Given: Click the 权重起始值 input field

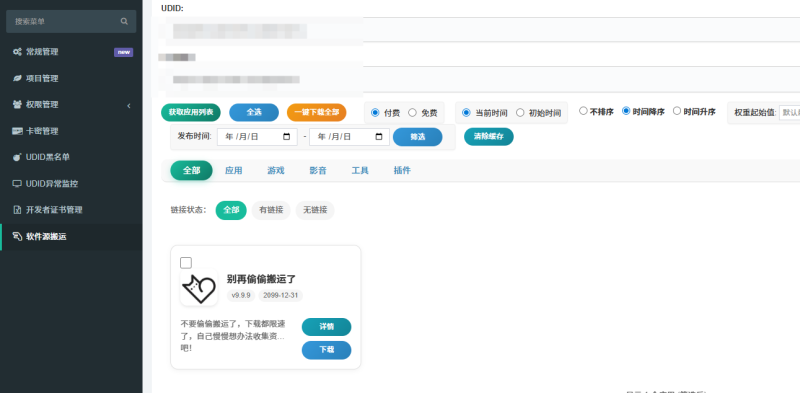Looking at the screenshot, I should pos(789,112).
